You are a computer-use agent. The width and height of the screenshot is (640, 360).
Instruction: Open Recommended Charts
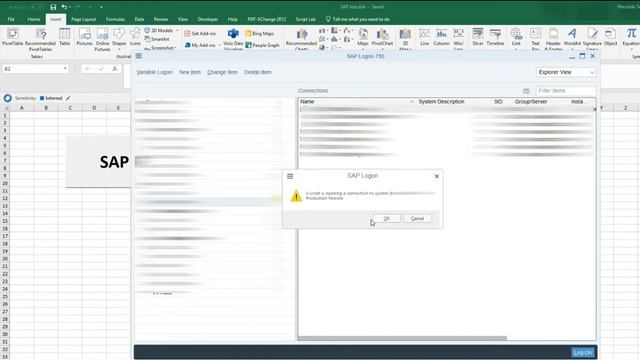point(301,39)
